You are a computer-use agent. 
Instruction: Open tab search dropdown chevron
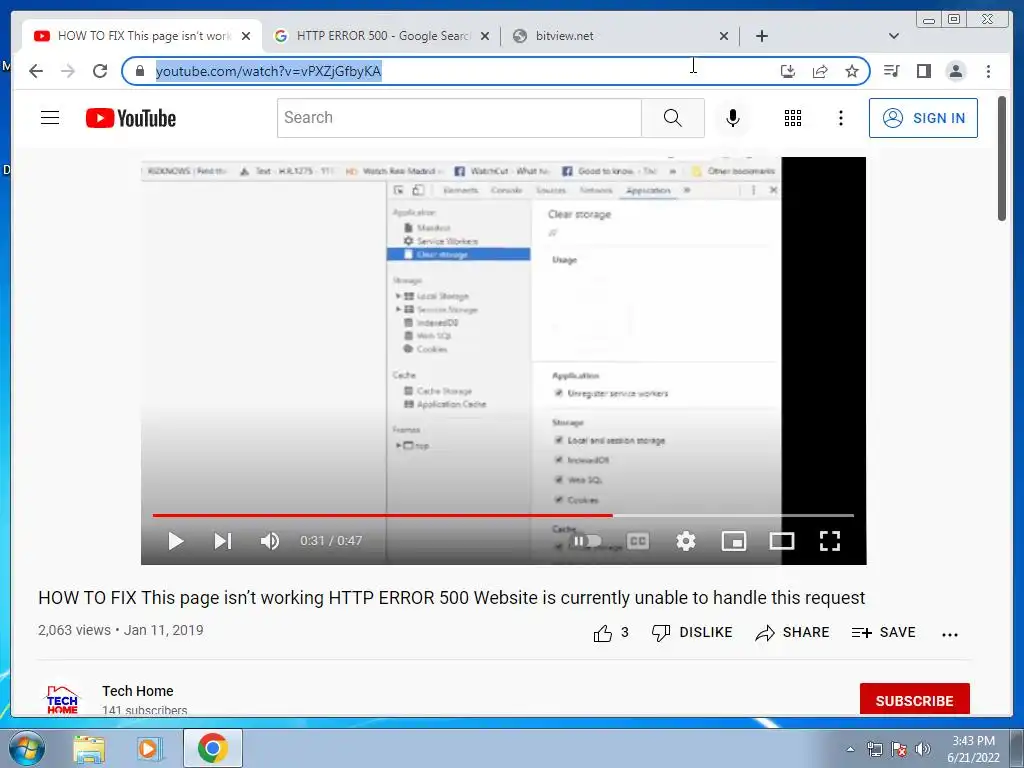click(x=894, y=36)
